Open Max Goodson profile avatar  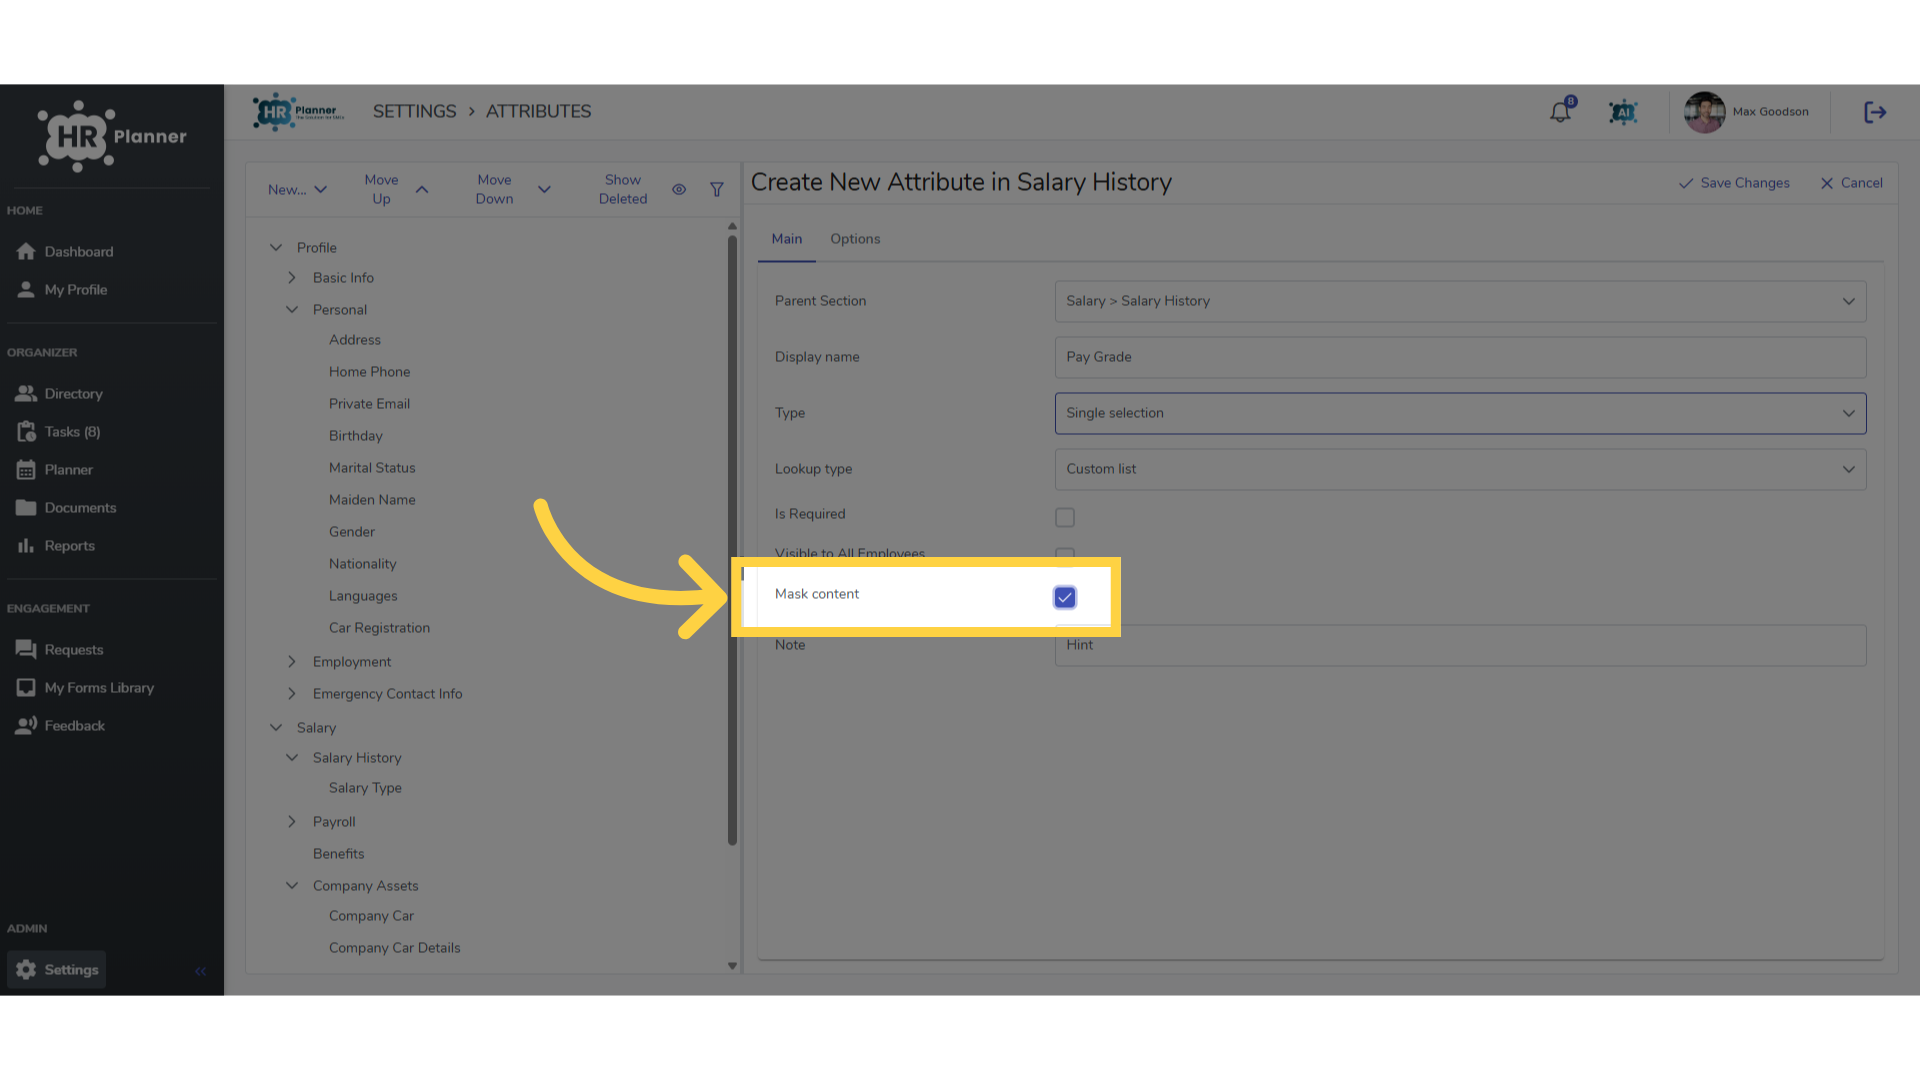[x=1704, y=112]
